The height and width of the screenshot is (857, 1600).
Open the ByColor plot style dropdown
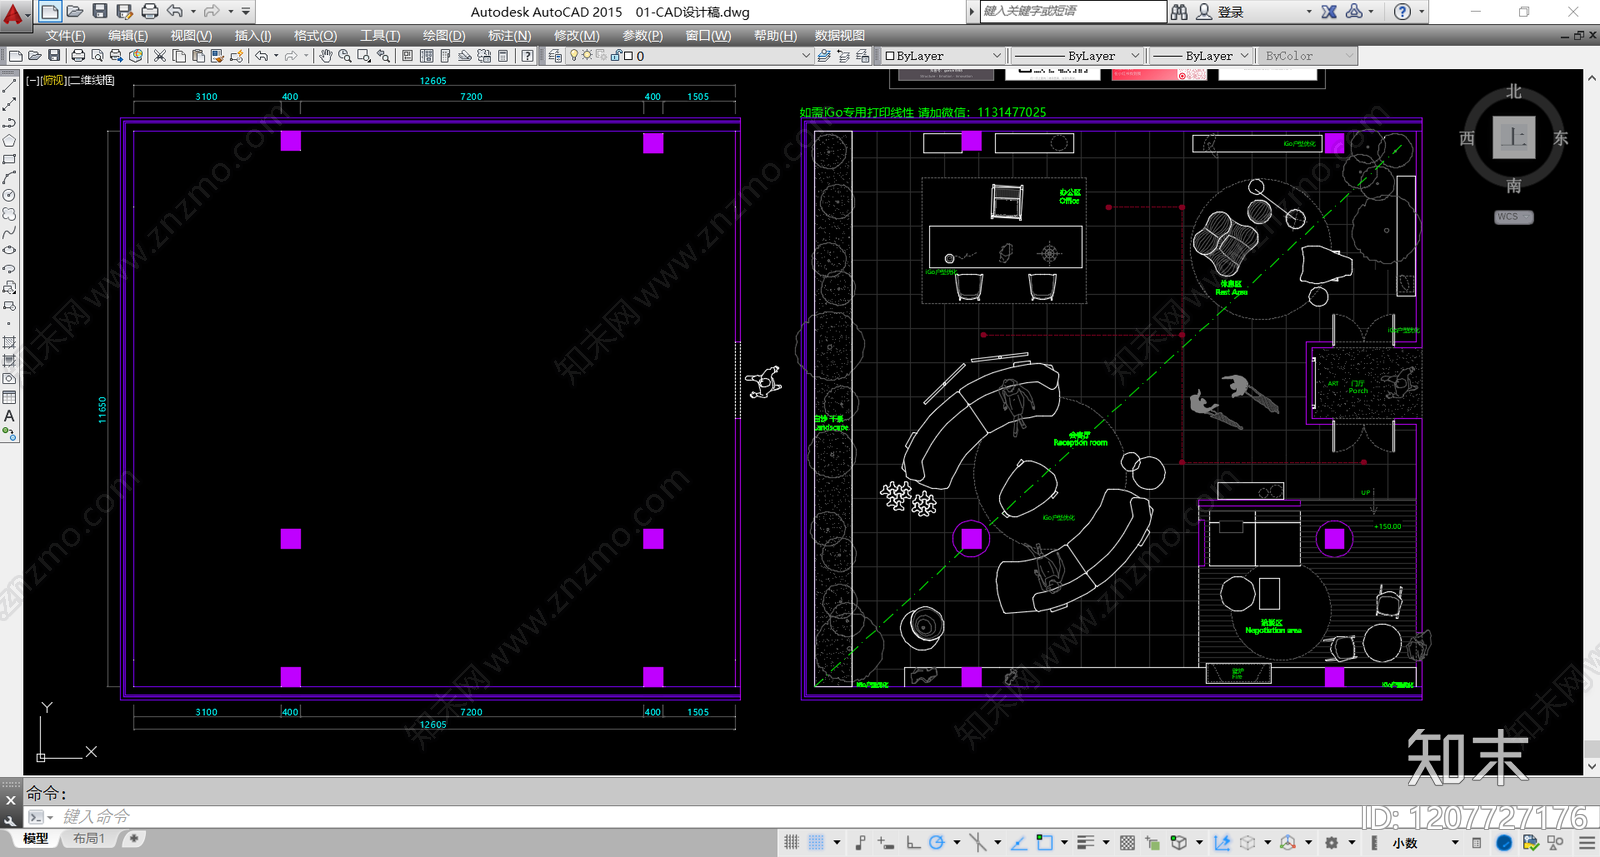pyautogui.click(x=1306, y=56)
